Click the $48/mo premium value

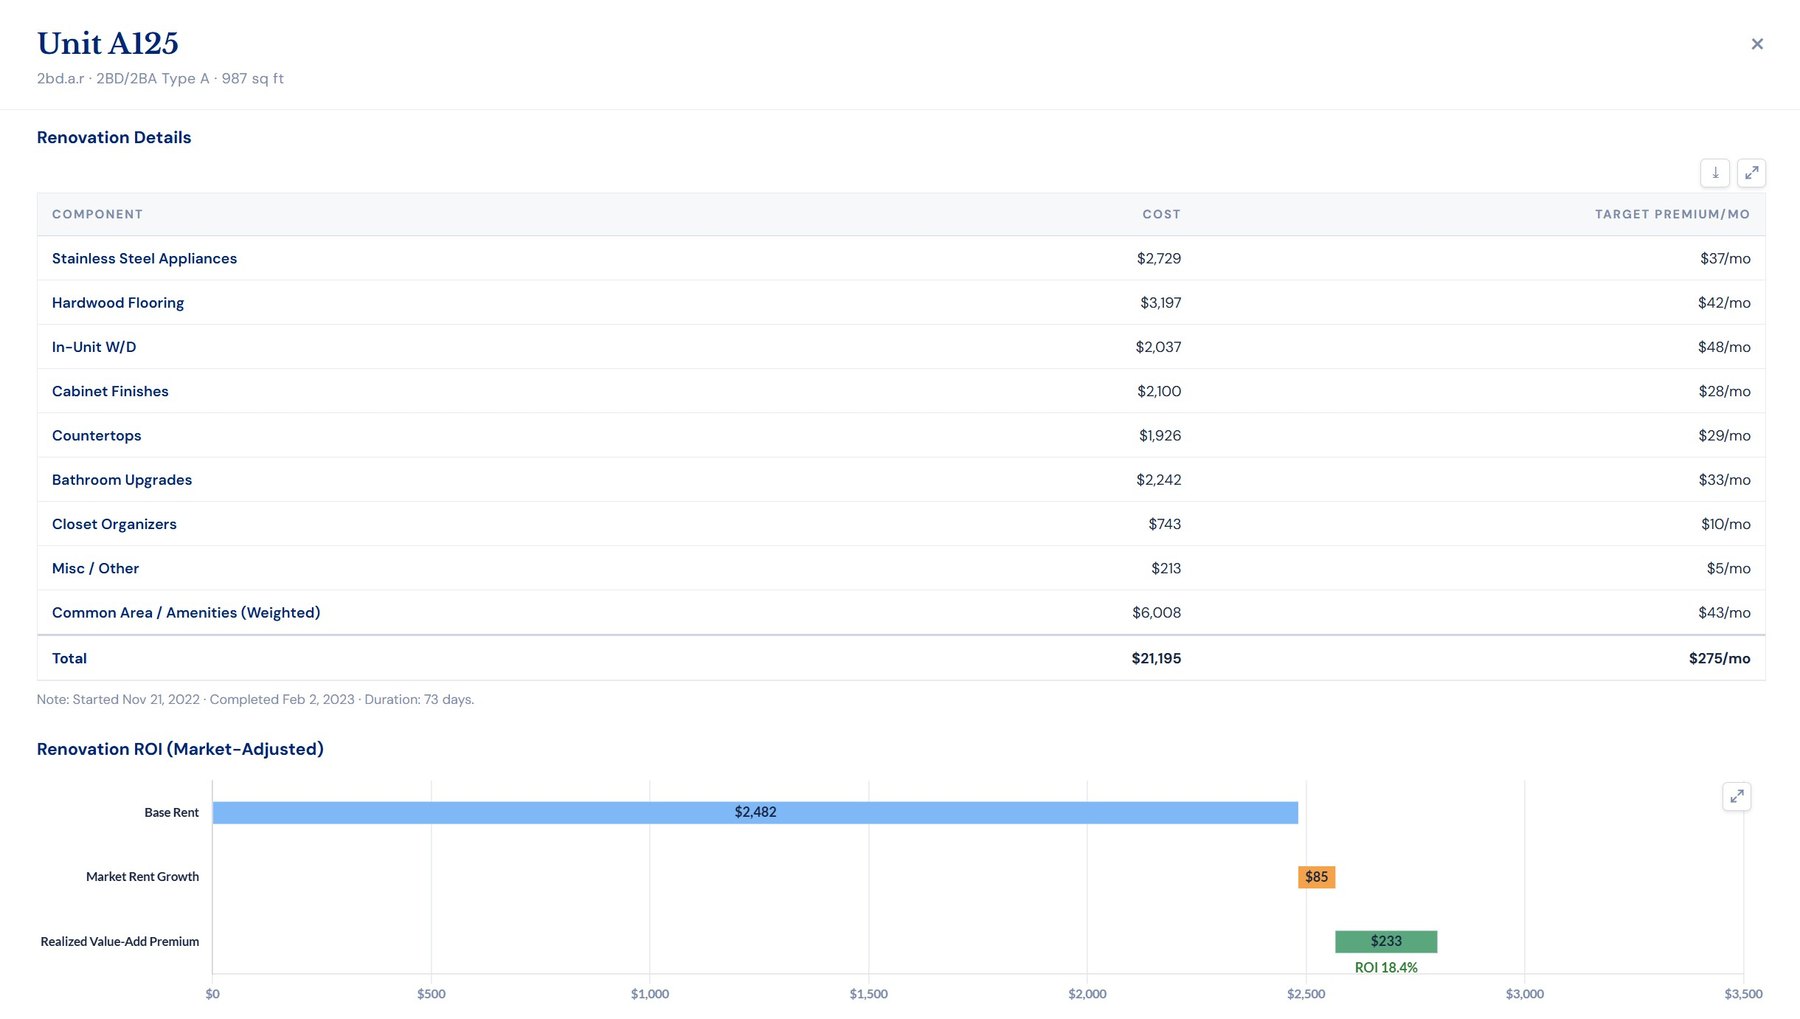(1724, 347)
